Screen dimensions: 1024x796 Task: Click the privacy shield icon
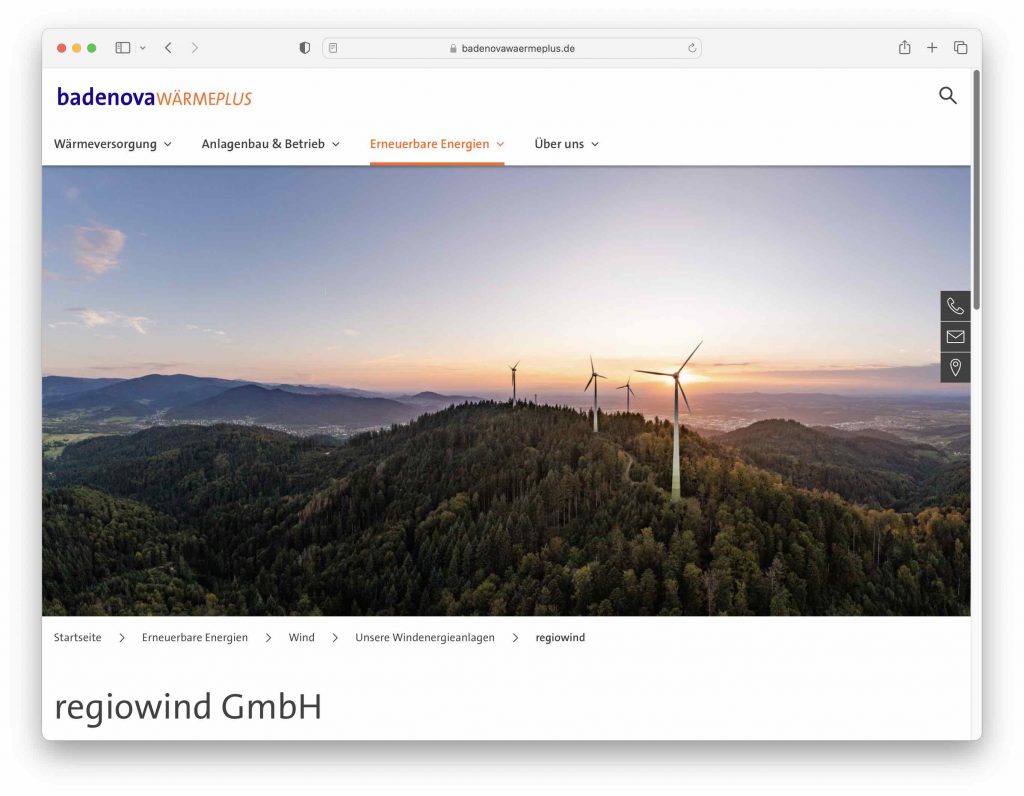tap(304, 48)
